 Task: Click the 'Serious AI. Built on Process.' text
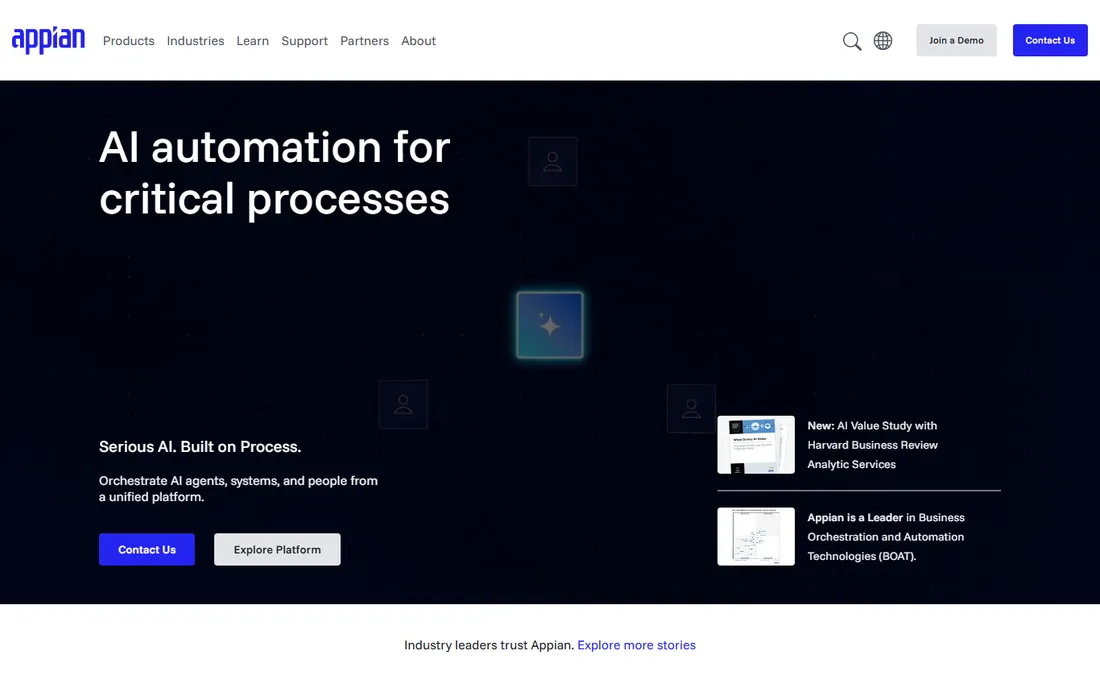(x=200, y=446)
